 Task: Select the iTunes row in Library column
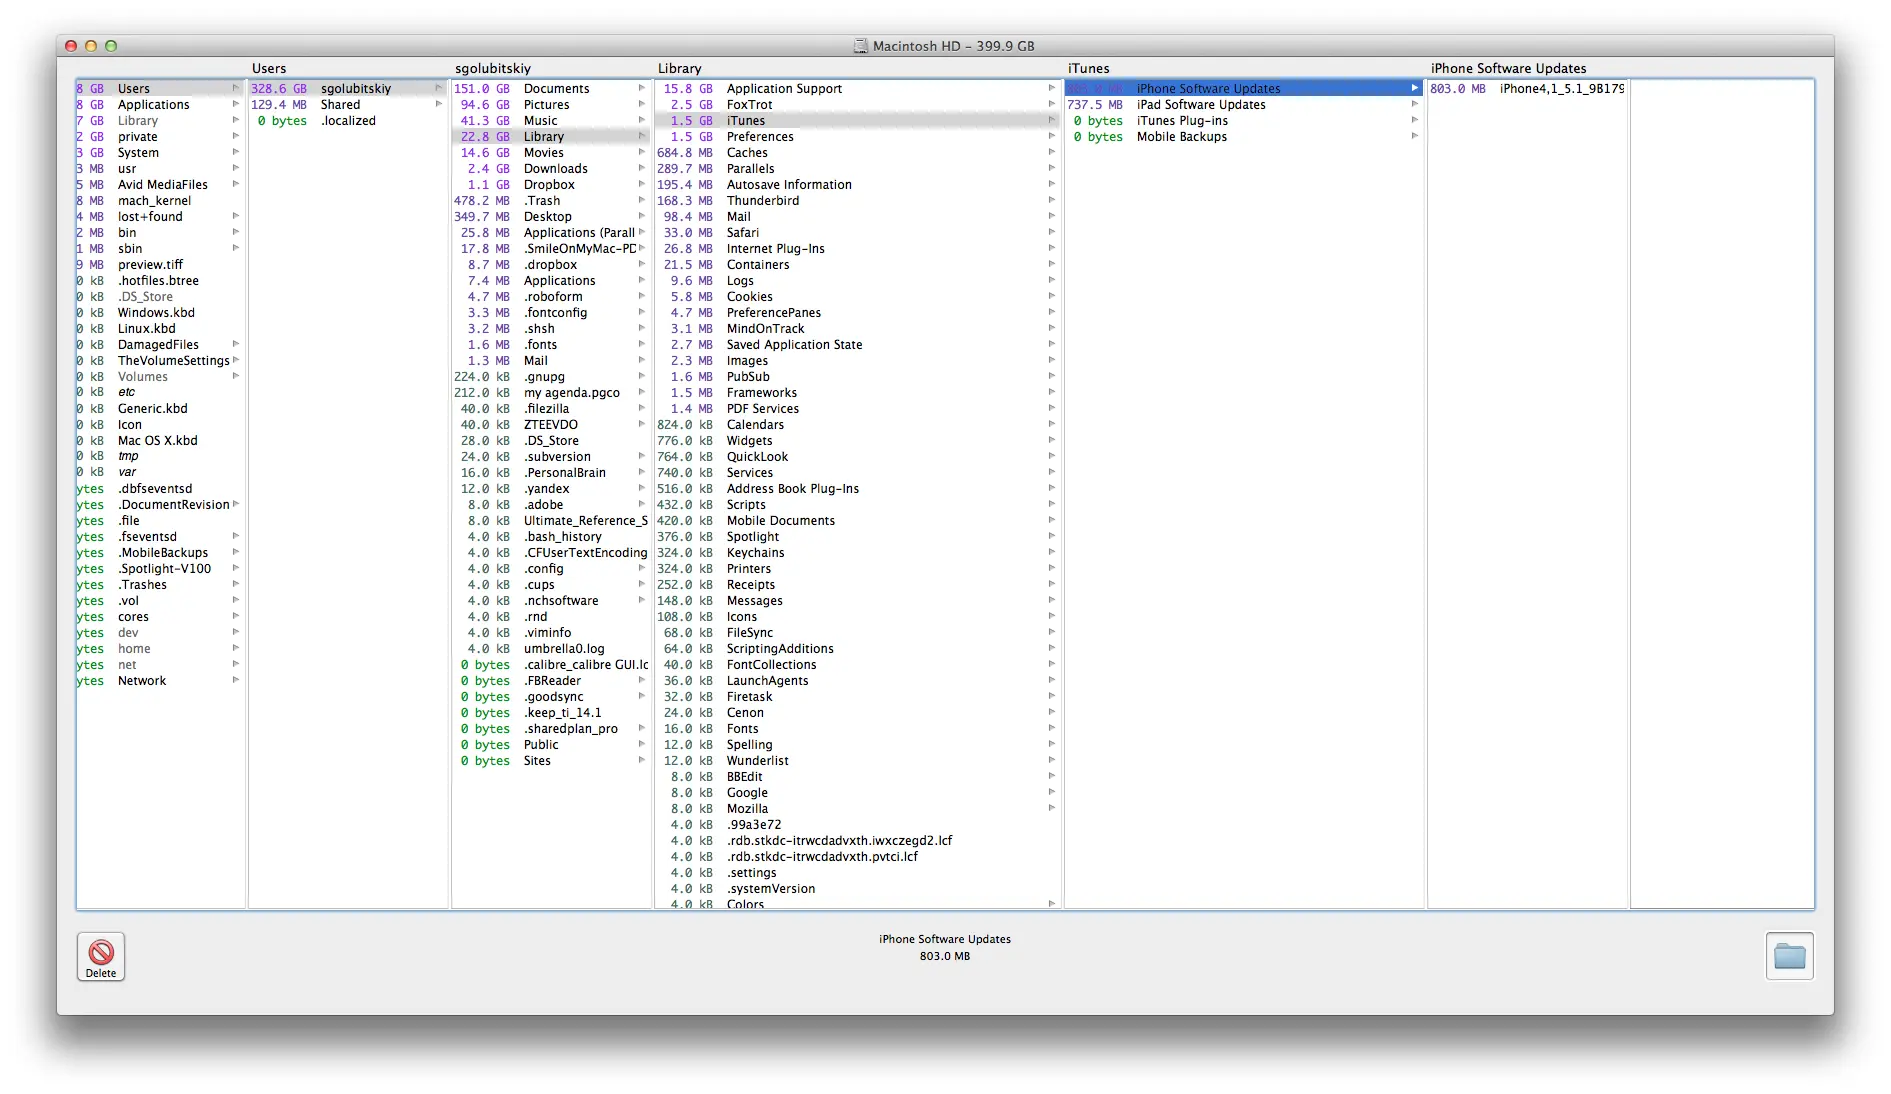(x=858, y=121)
